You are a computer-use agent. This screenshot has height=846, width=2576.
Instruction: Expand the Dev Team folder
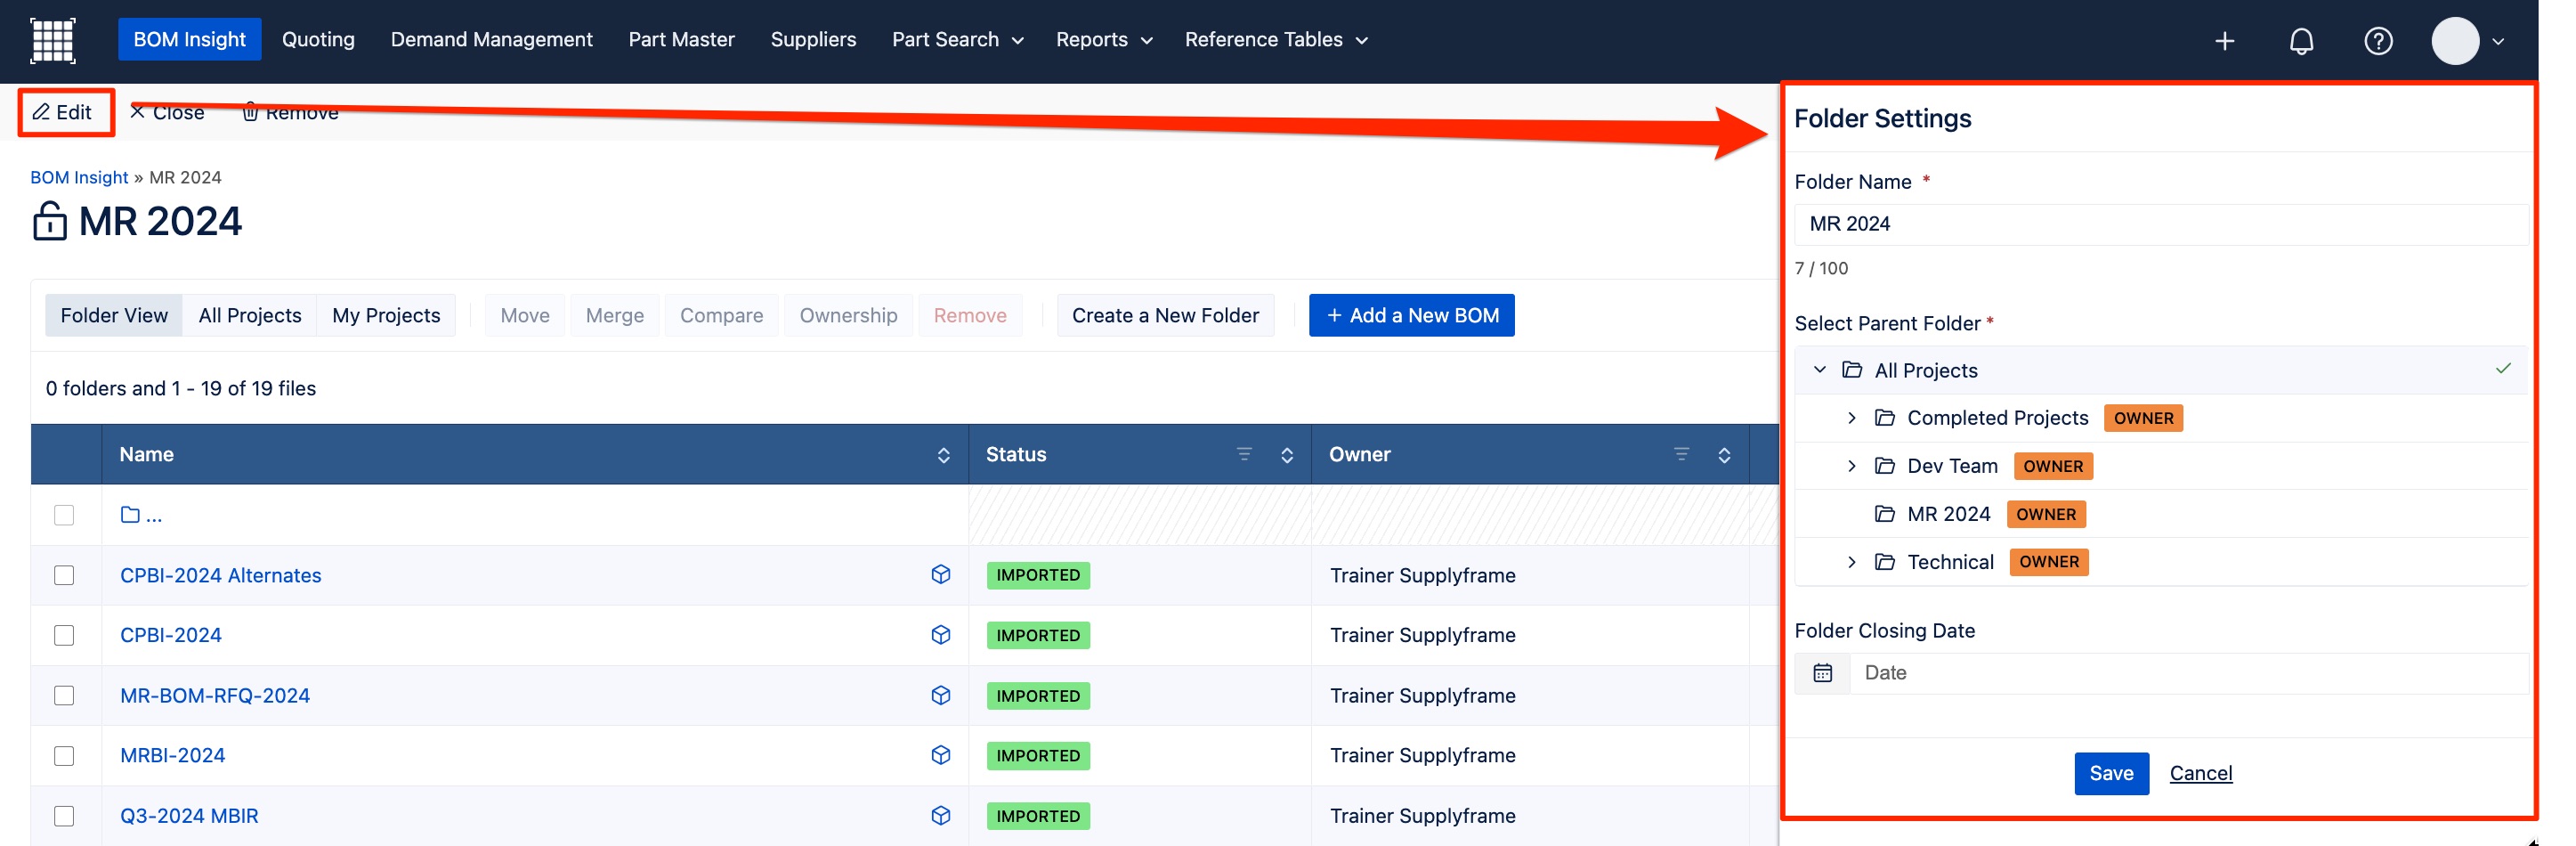pyautogui.click(x=1851, y=466)
